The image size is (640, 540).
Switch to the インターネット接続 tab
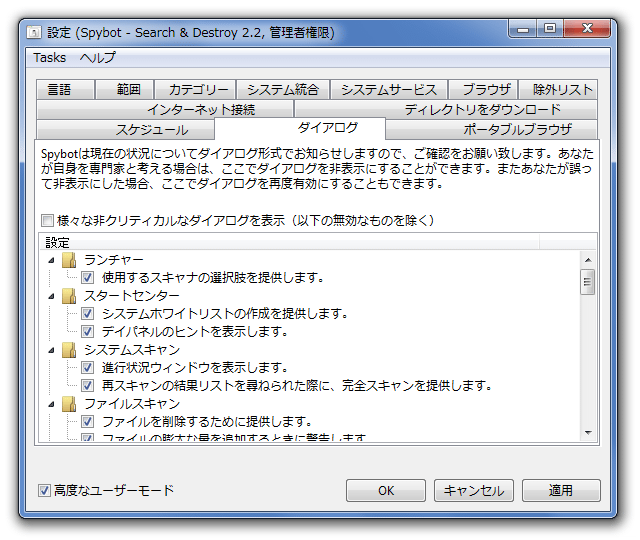(x=165, y=109)
